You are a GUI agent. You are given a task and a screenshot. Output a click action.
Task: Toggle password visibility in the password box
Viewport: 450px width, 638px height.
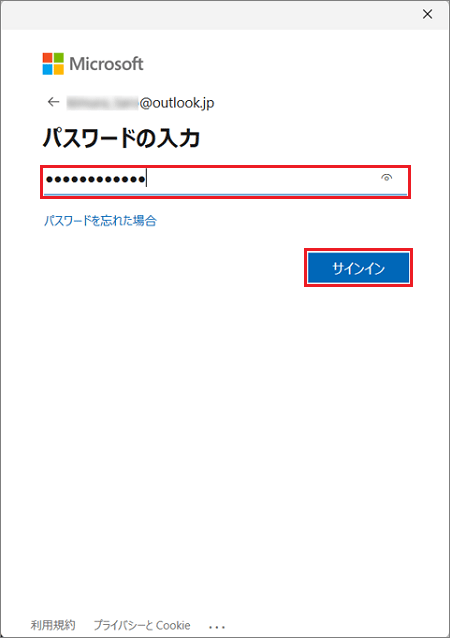(387, 177)
